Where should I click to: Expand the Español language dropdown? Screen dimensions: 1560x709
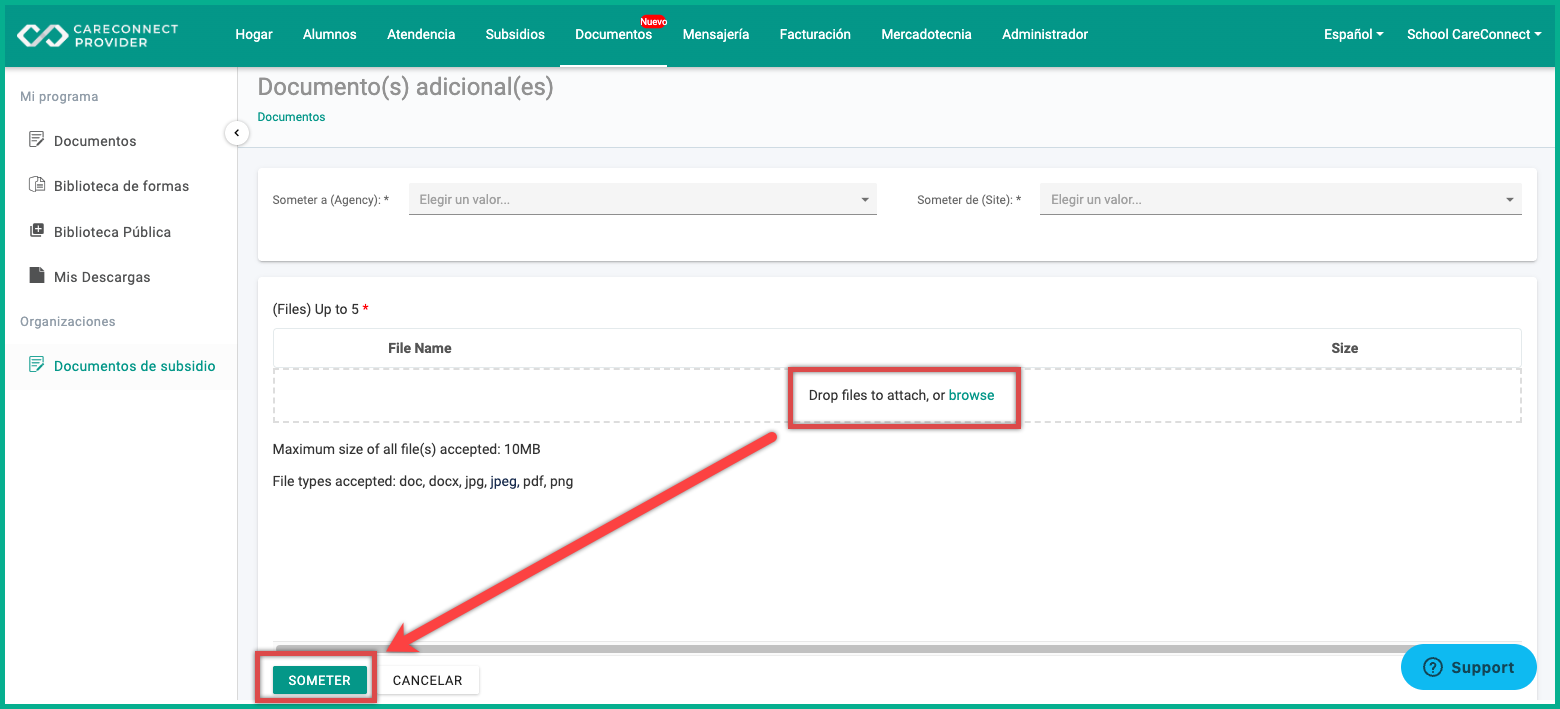click(1353, 34)
